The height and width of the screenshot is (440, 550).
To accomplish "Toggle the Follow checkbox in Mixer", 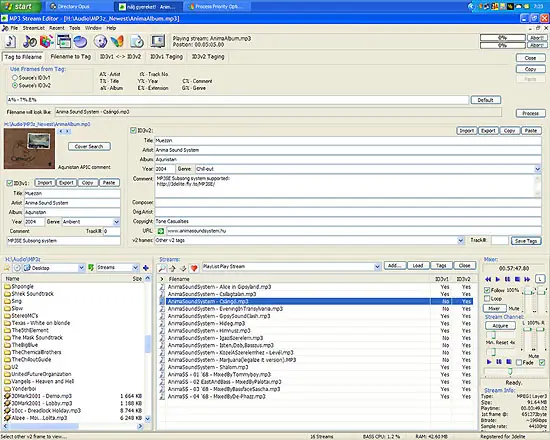I will click(x=487, y=290).
